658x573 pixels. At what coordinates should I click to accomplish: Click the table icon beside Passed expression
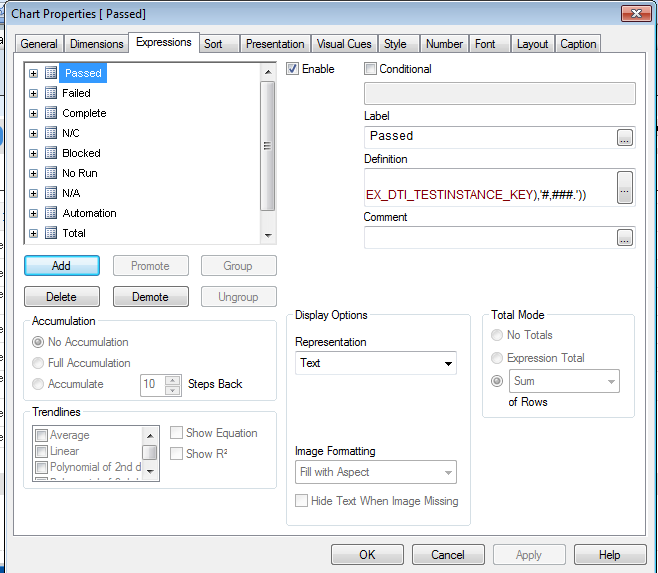51,73
